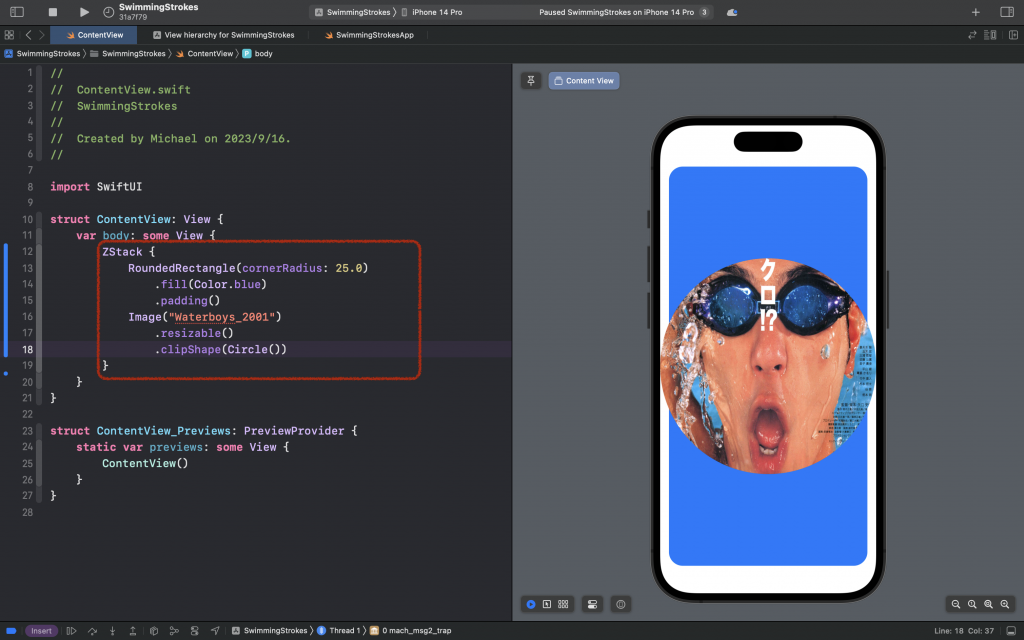Viewport: 1024px width, 640px height.
Task: Go back in editor history
Action: (28, 35)
